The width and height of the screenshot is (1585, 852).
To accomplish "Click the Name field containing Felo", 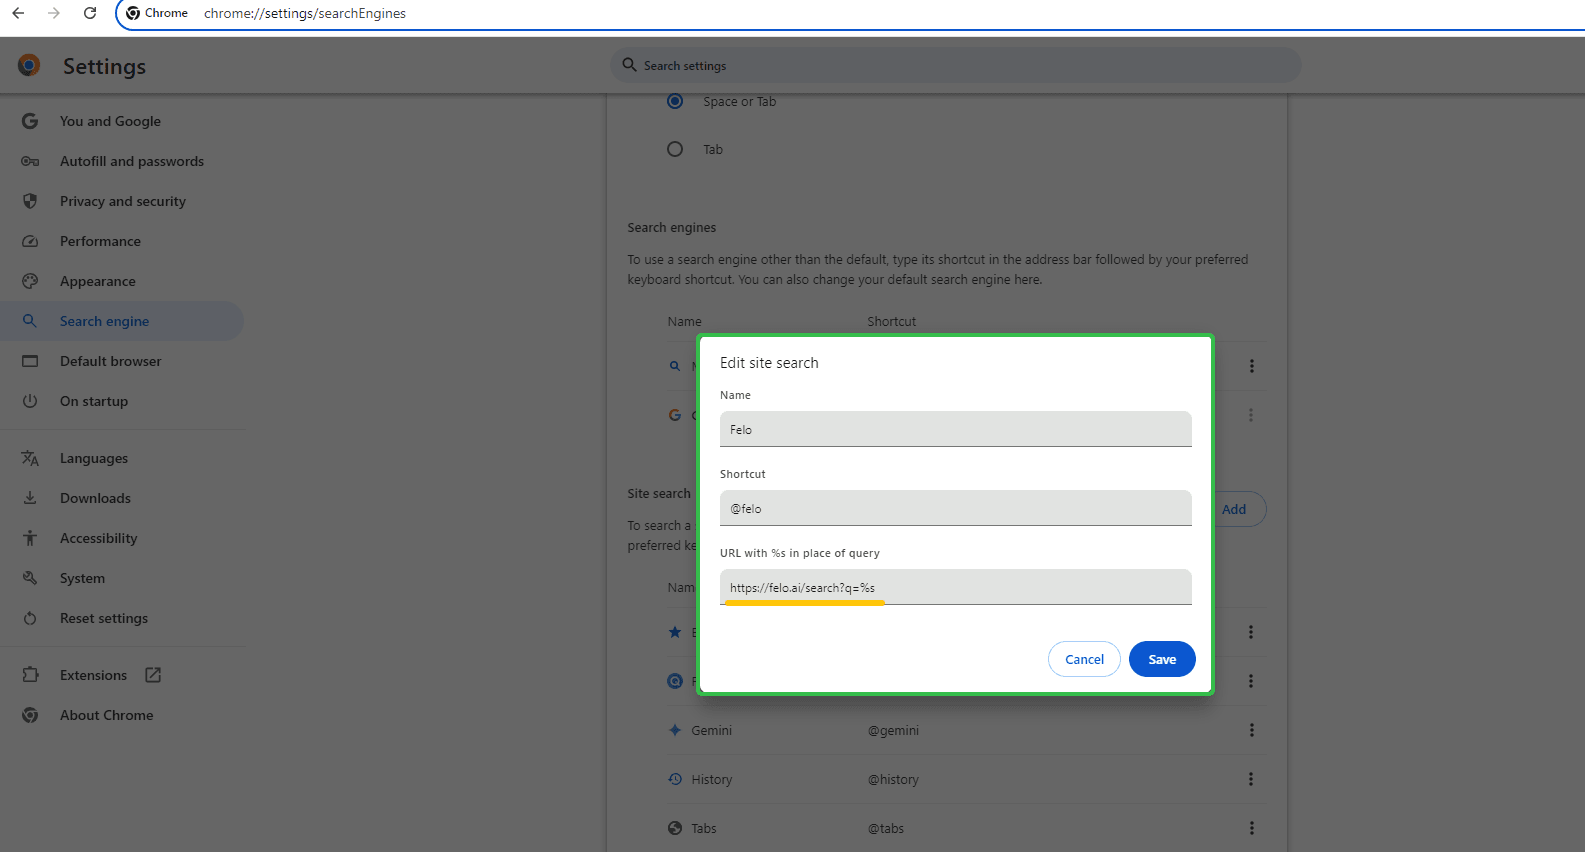I will click(956, 429).
